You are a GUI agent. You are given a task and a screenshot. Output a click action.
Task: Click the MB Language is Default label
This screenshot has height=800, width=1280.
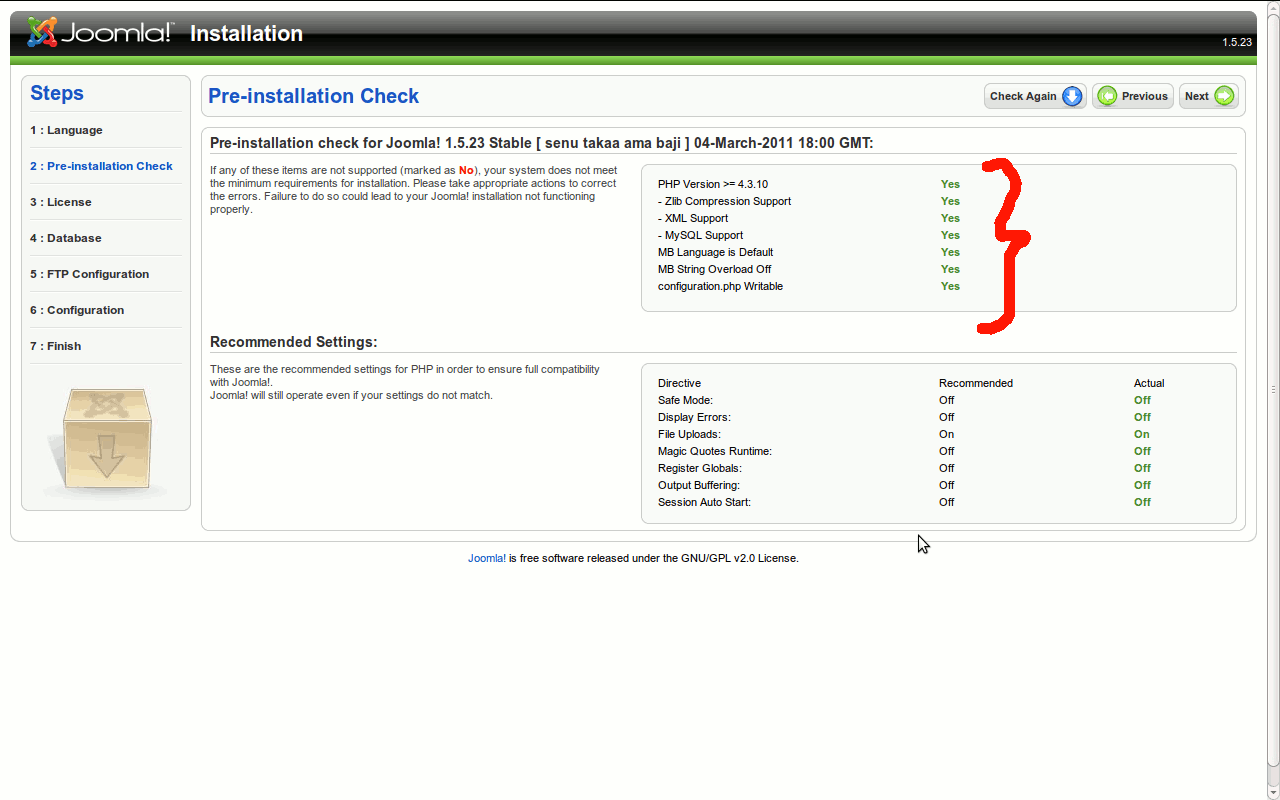pyautogui.click(x=715, y=252)
